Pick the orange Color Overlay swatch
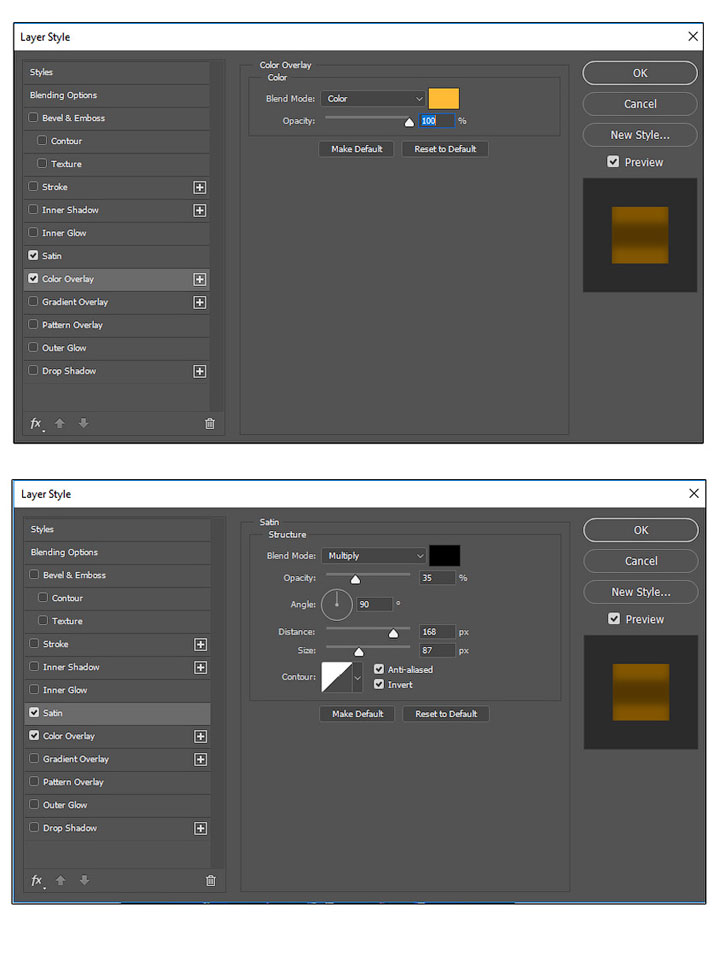The height and width of the screenshot is (961, 725). tap(444, 99)
